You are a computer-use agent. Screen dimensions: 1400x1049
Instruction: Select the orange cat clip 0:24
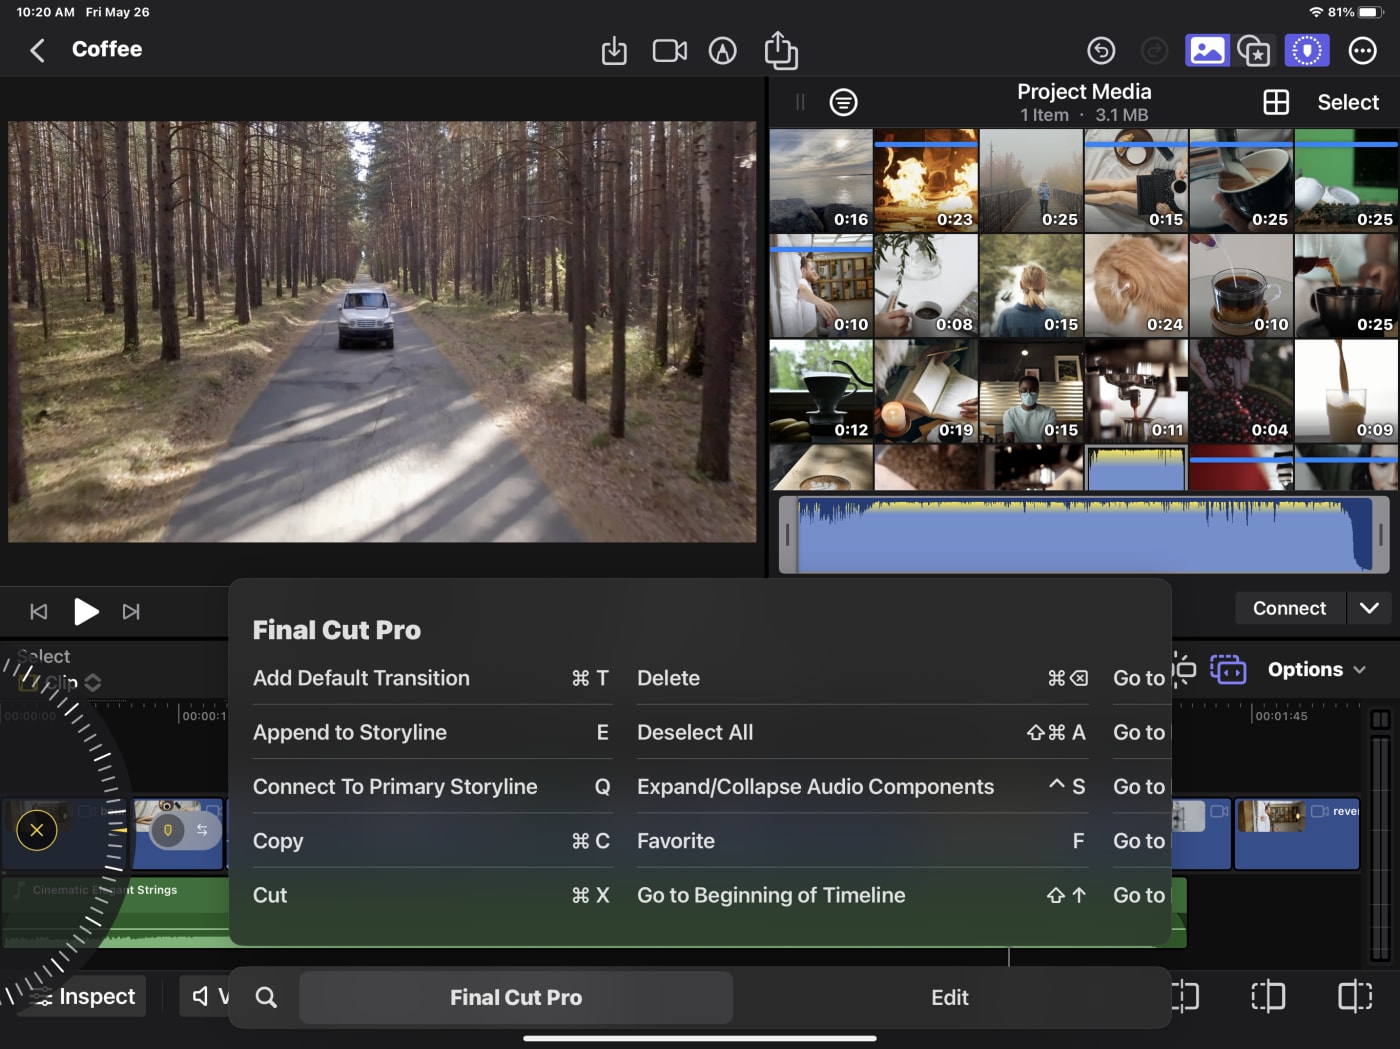[1136, 286]
